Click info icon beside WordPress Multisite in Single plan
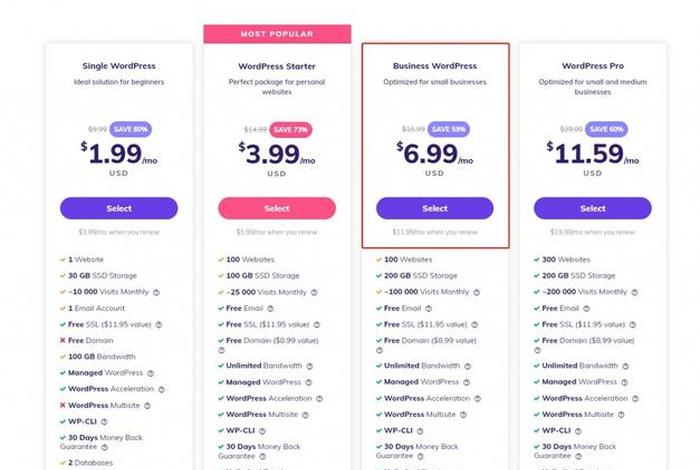The image size is (700, 470). click(147, 406)
